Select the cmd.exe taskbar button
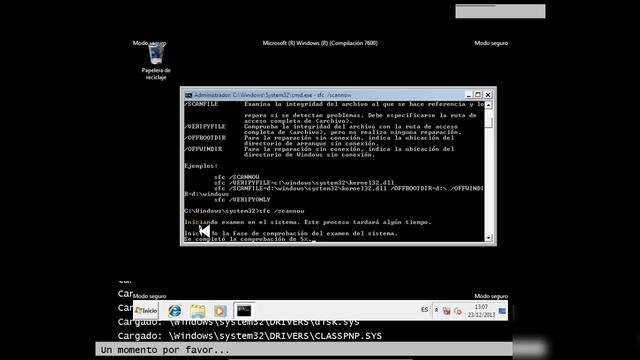 (244, 311)
